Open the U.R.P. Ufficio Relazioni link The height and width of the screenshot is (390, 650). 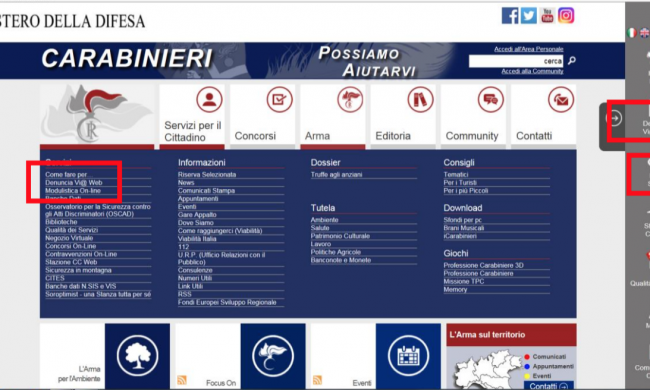pyautogui.click(x=221, y=258)
